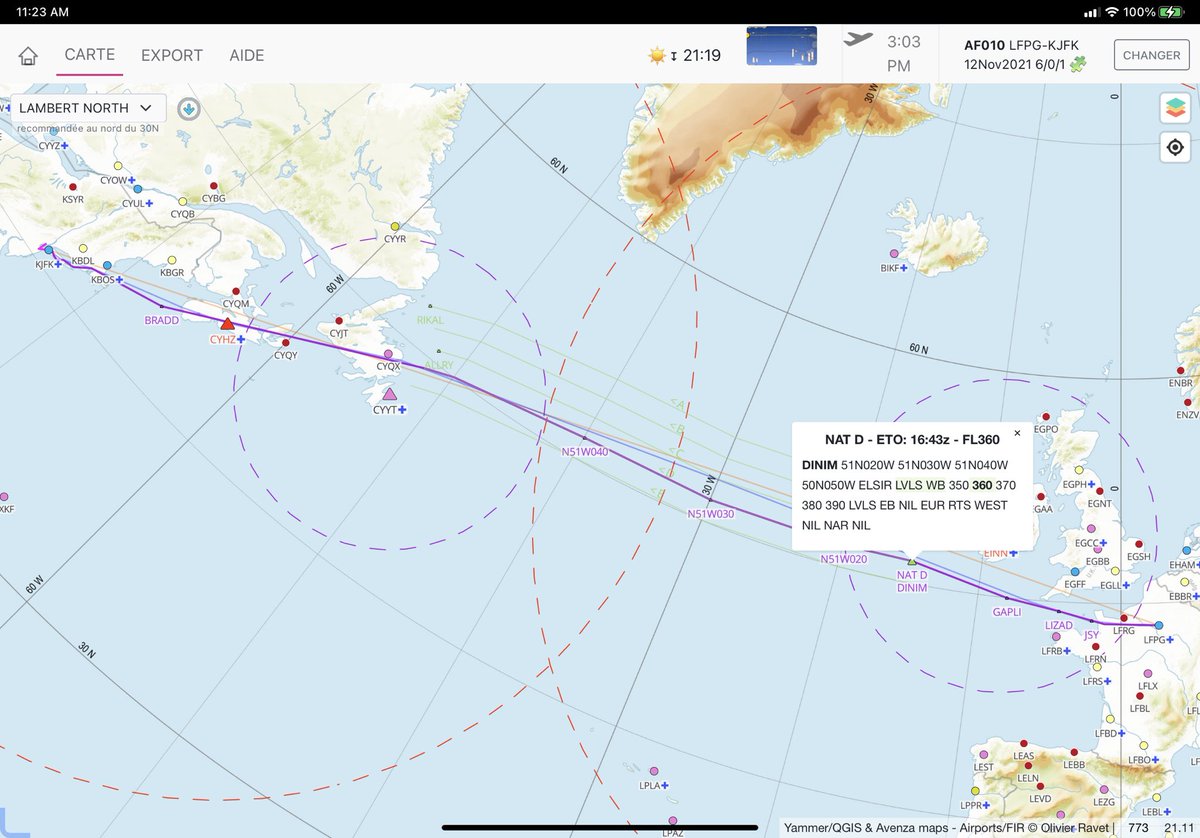
Task: Tap the KBDL airport marker
Action: point(82,248)
